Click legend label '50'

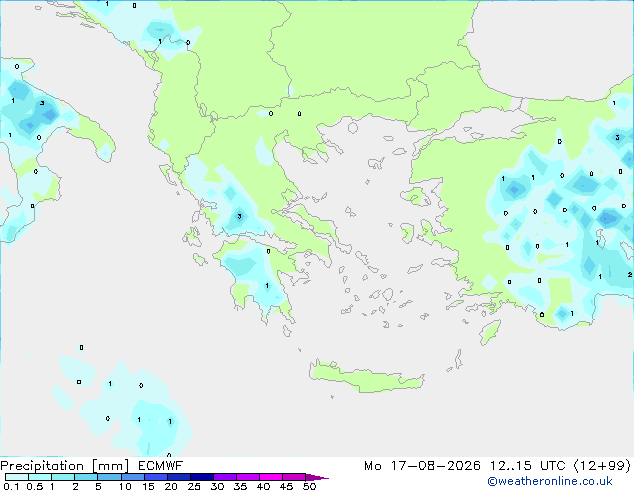point(310,486)
